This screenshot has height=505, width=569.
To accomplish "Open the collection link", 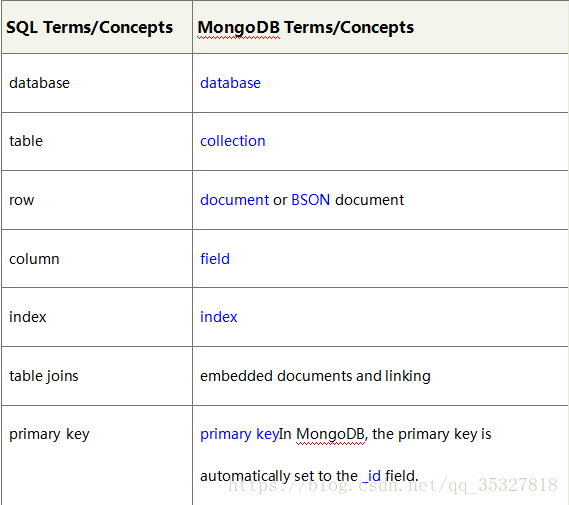I will coord(233,141).
